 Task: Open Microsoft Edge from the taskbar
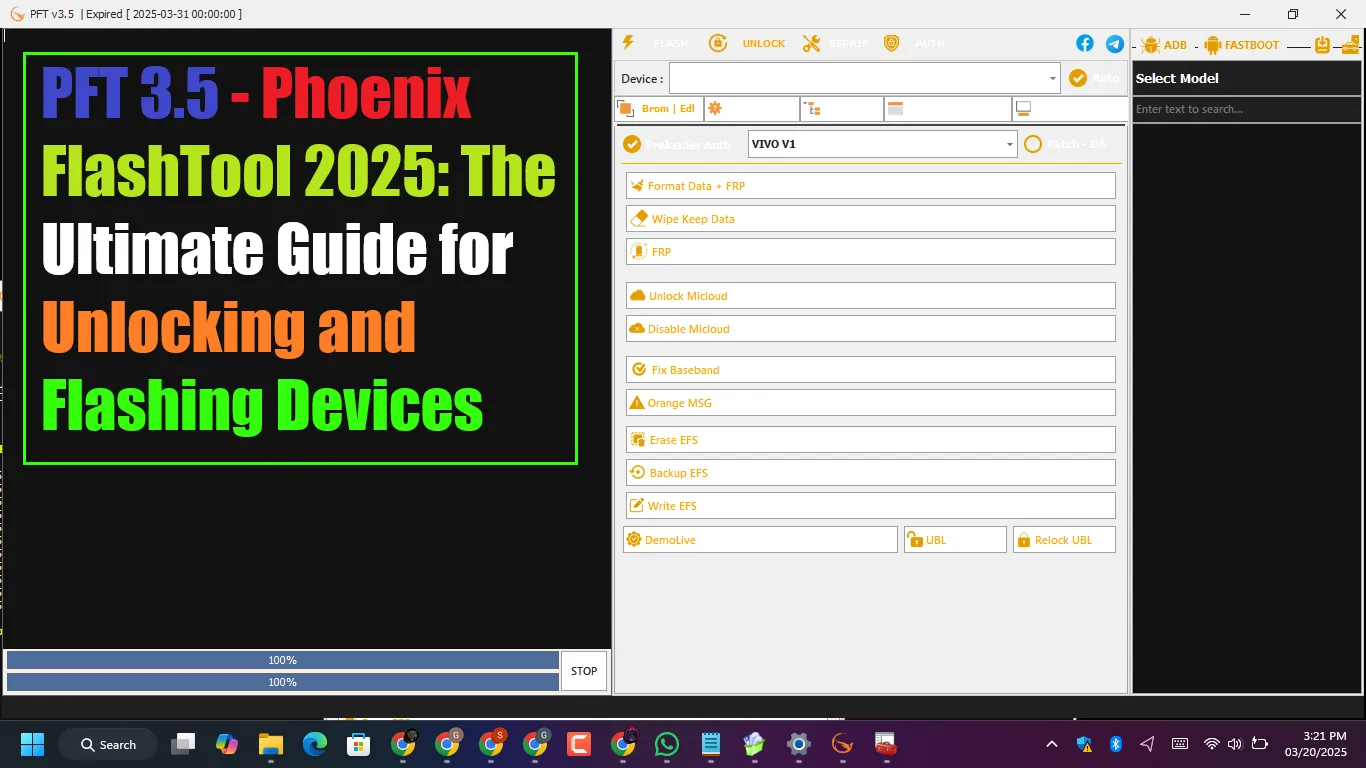click(x=315, y=744)
